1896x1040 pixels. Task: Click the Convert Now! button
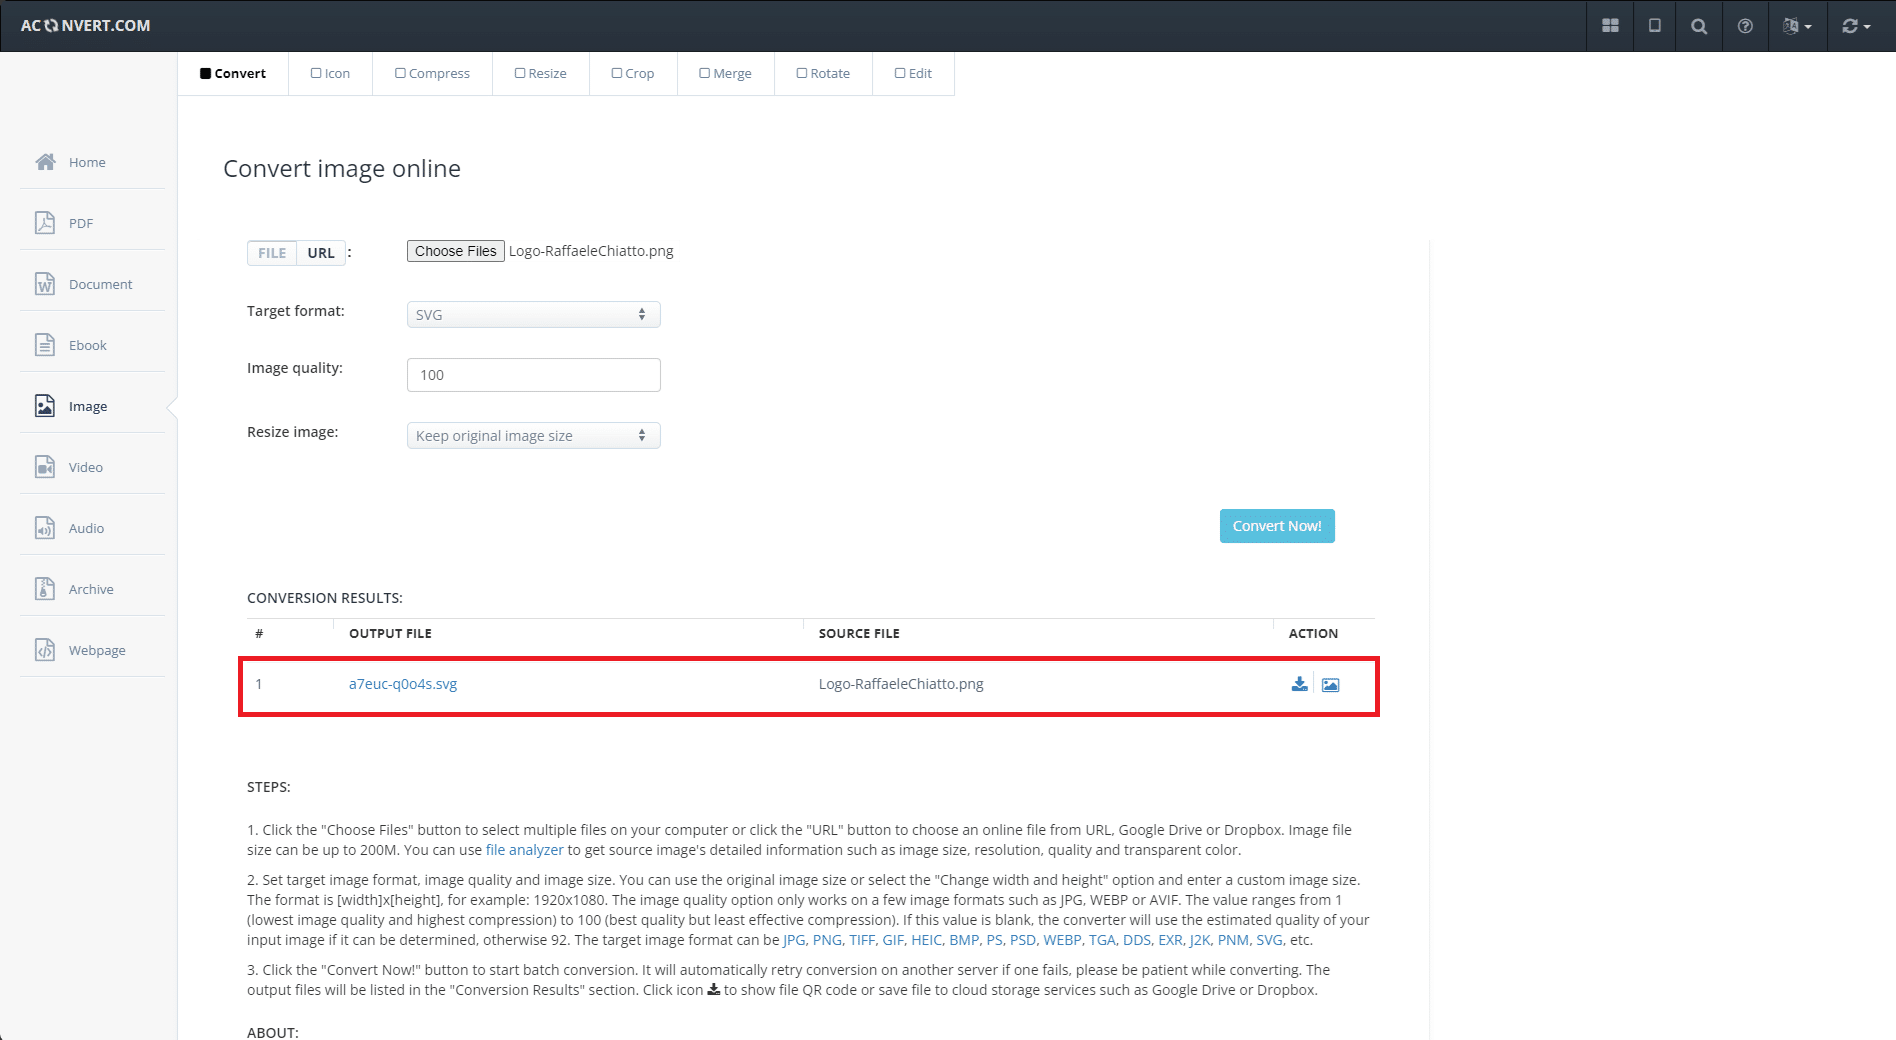[1277, 526]
